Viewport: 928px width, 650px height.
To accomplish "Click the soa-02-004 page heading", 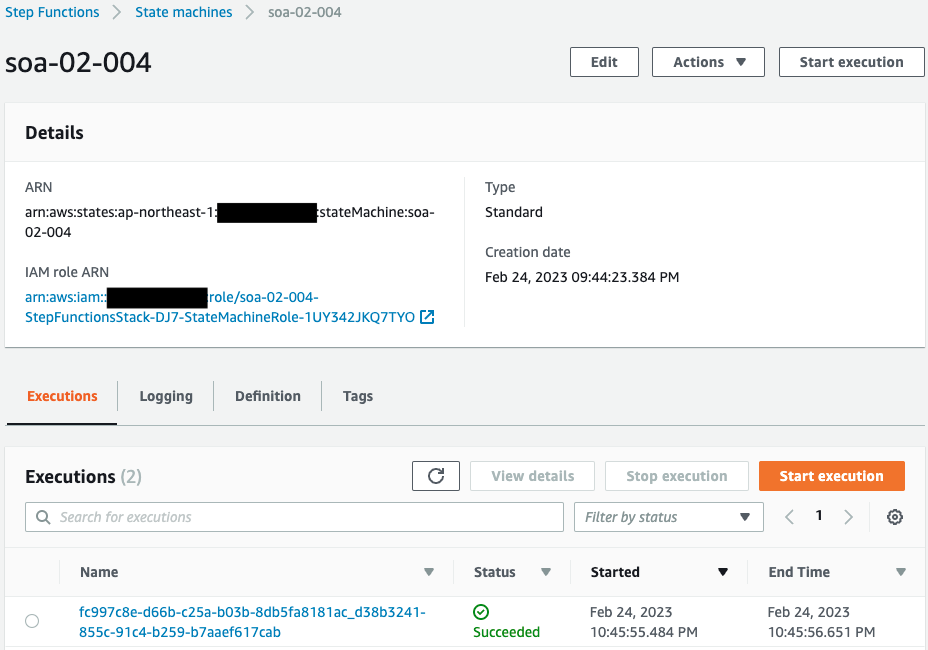I will point(78,62).
